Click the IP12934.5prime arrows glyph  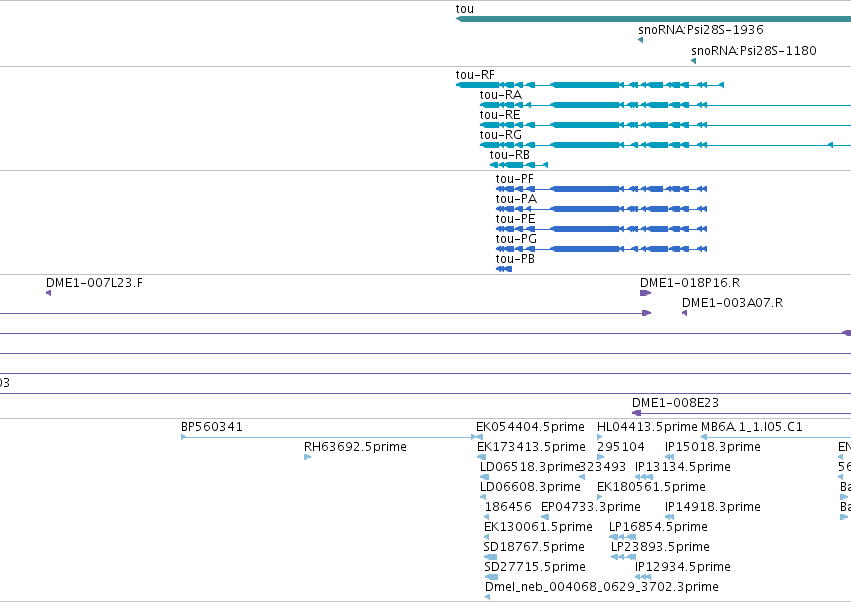643,577
